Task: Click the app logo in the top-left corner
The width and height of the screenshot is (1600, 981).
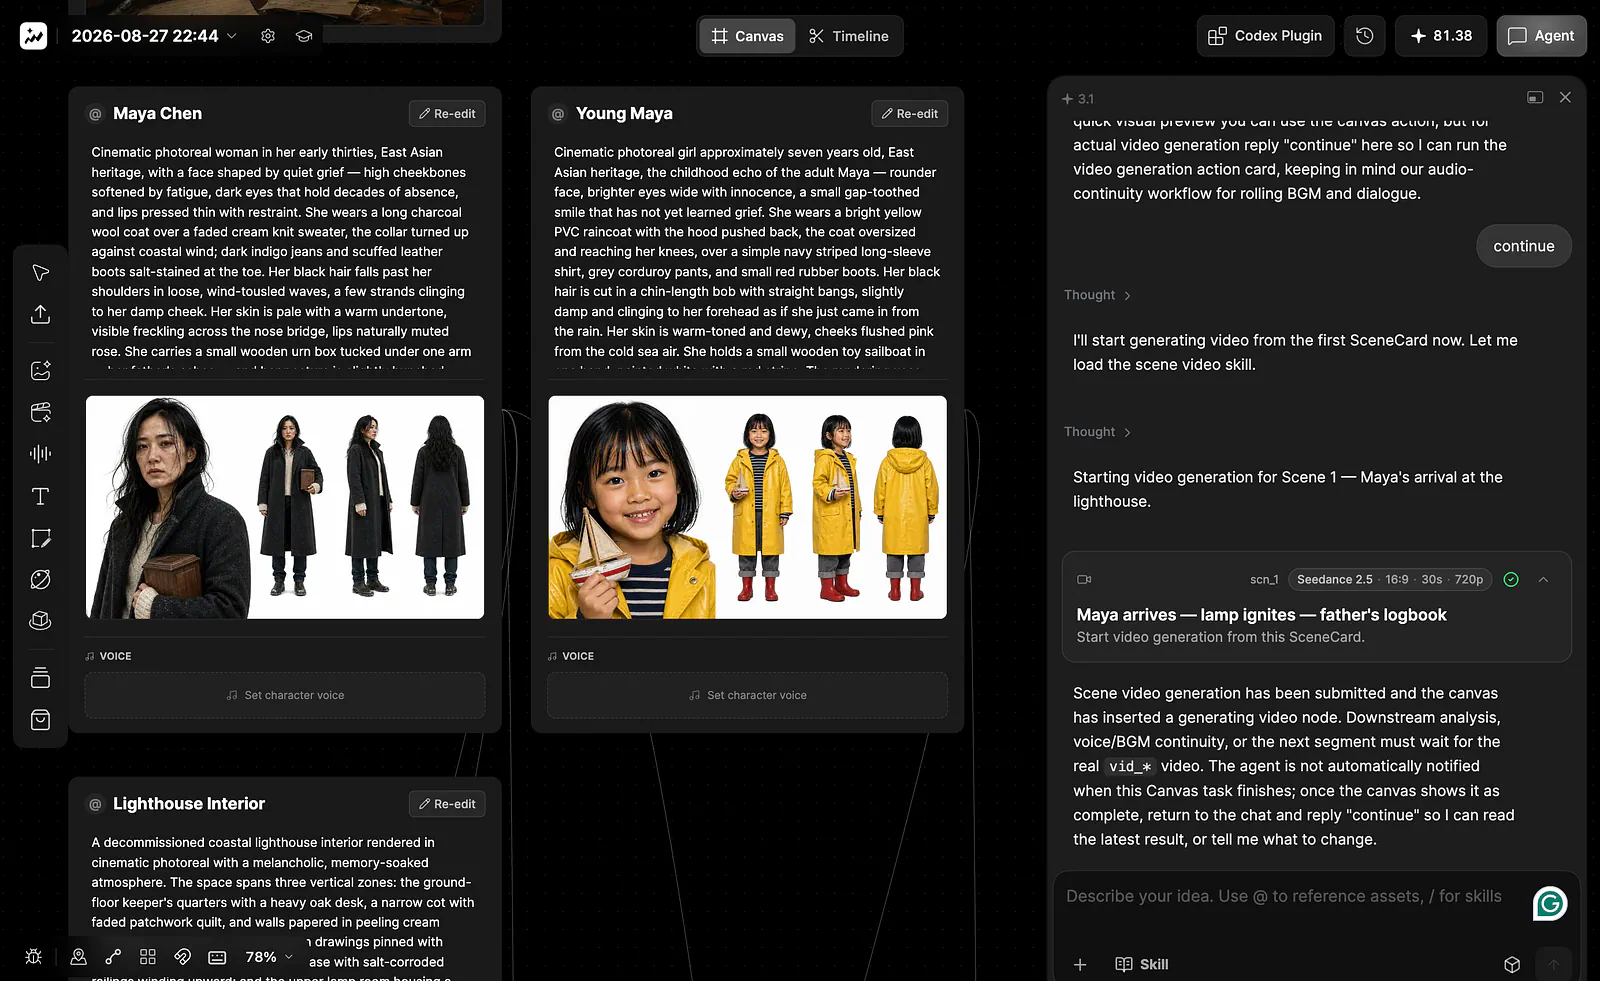Action: pyautogui.click(x=34, y=36)
